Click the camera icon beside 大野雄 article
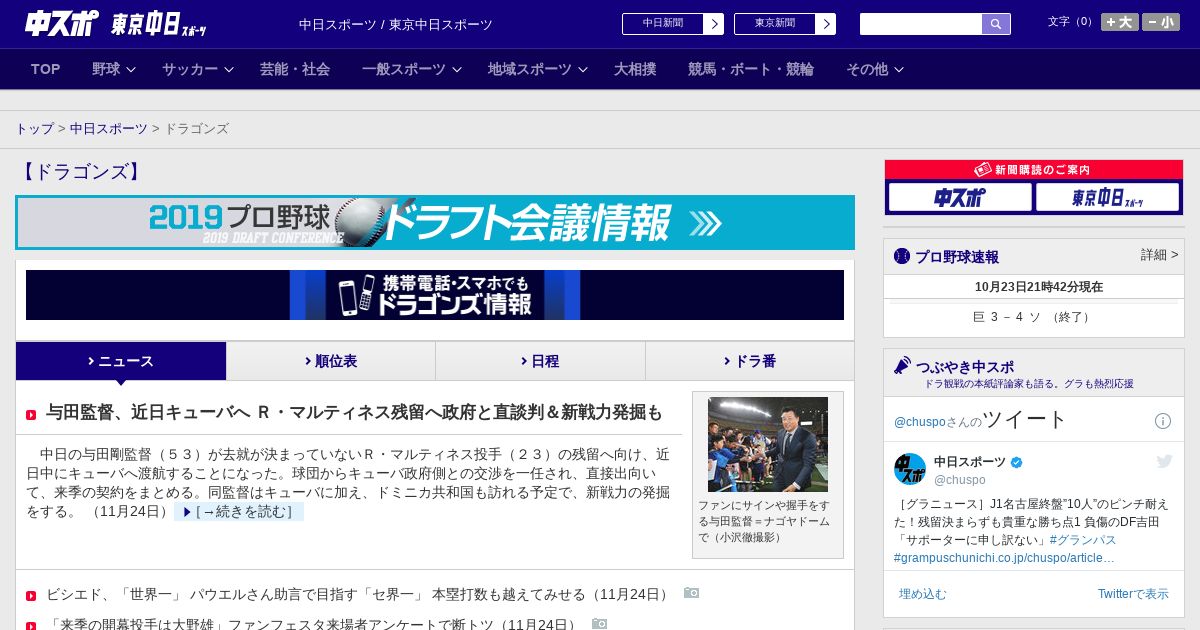Image resolution: width=1200 pixels, height=630 pixels. coord(600,623)
